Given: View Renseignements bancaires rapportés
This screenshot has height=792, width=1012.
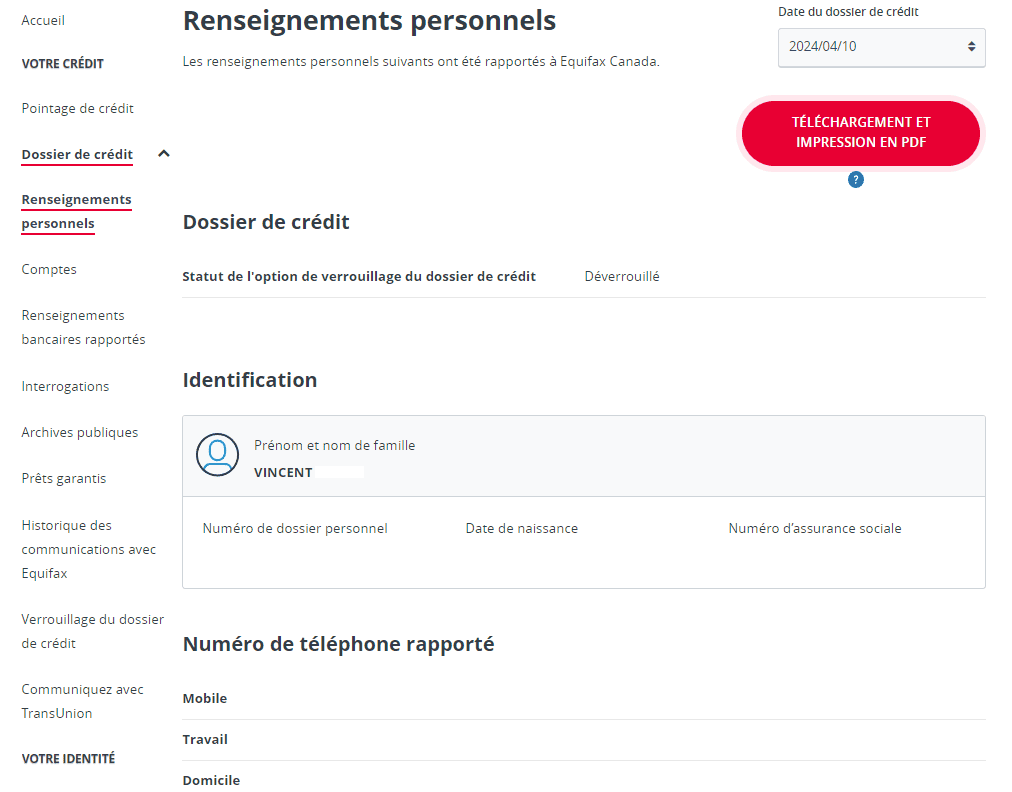Looking at the screenshot, I should (x=82, y=327).
